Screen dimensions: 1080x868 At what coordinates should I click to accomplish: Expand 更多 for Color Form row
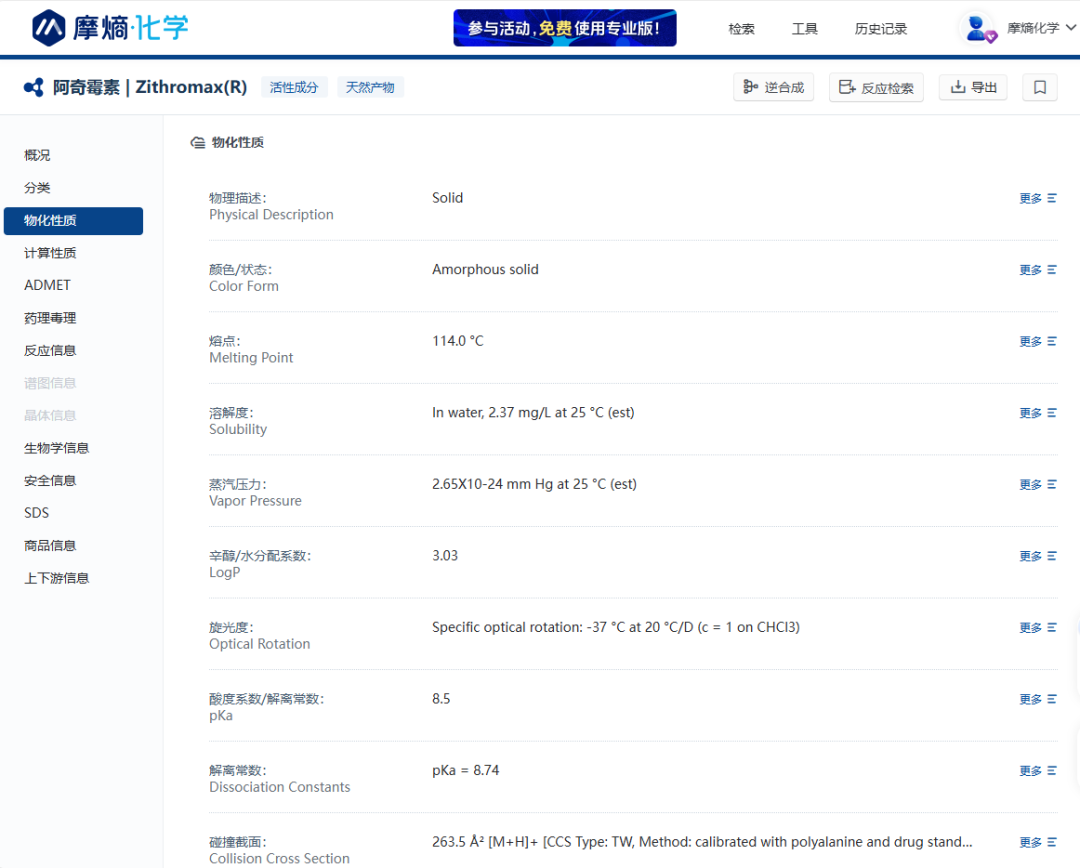click(x=1038, y=270)
